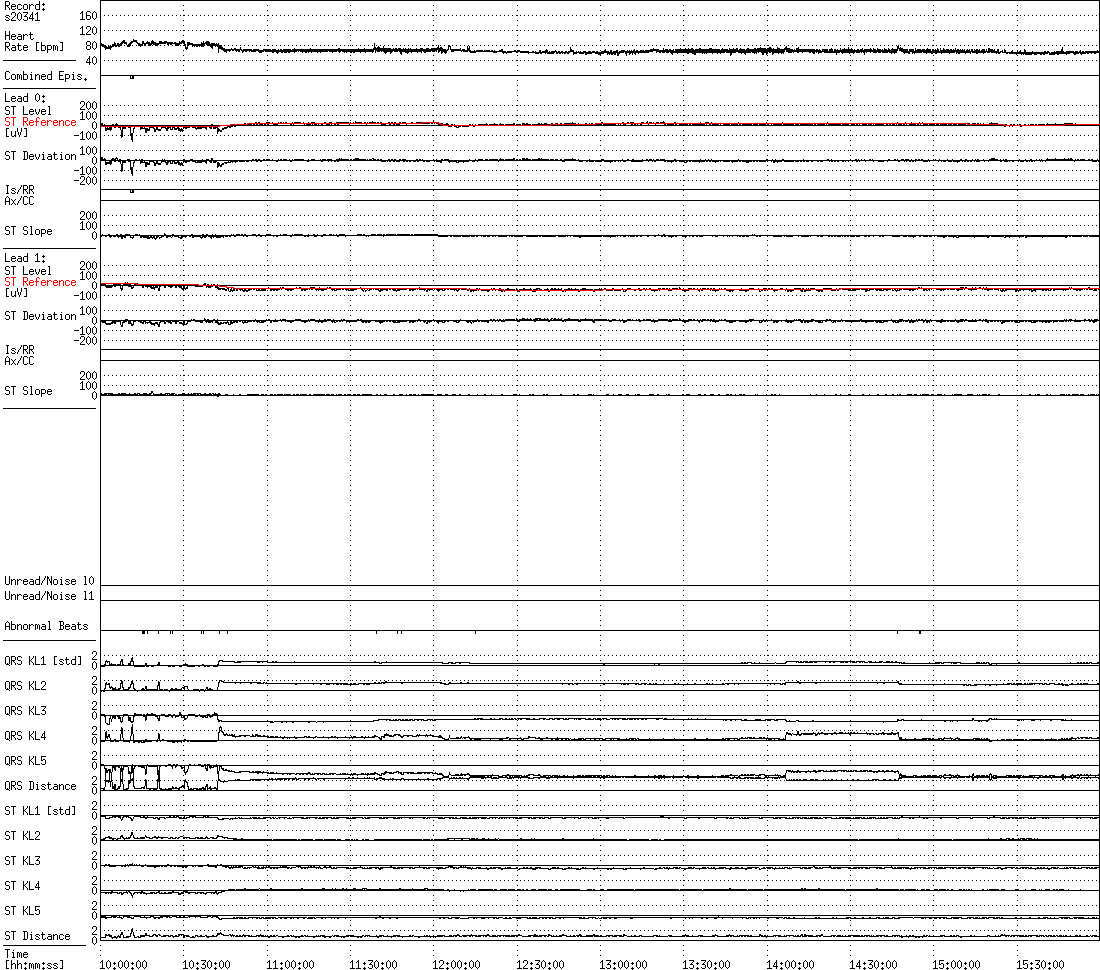Select the QRS Distance trace label
1100x970 pixels.
coord(40,786)
